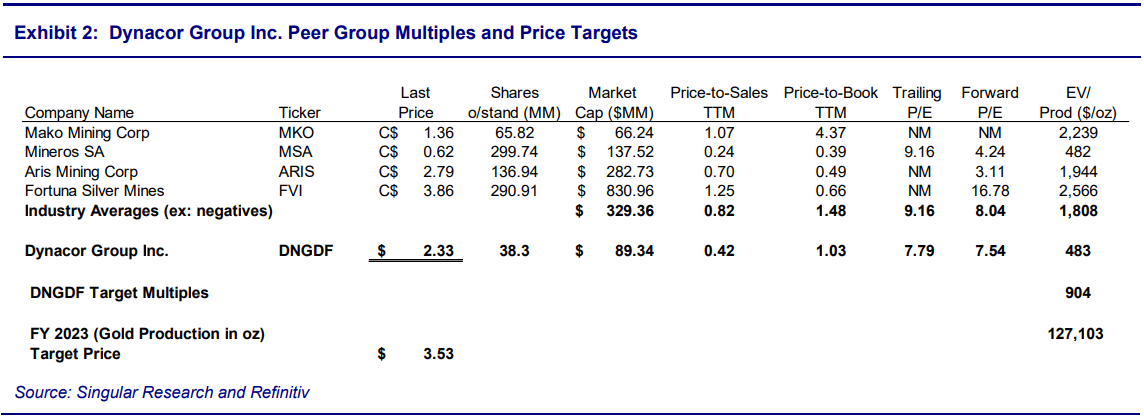
Task: Click the 904 target multiple value
Action: [x=1078, y=293]
